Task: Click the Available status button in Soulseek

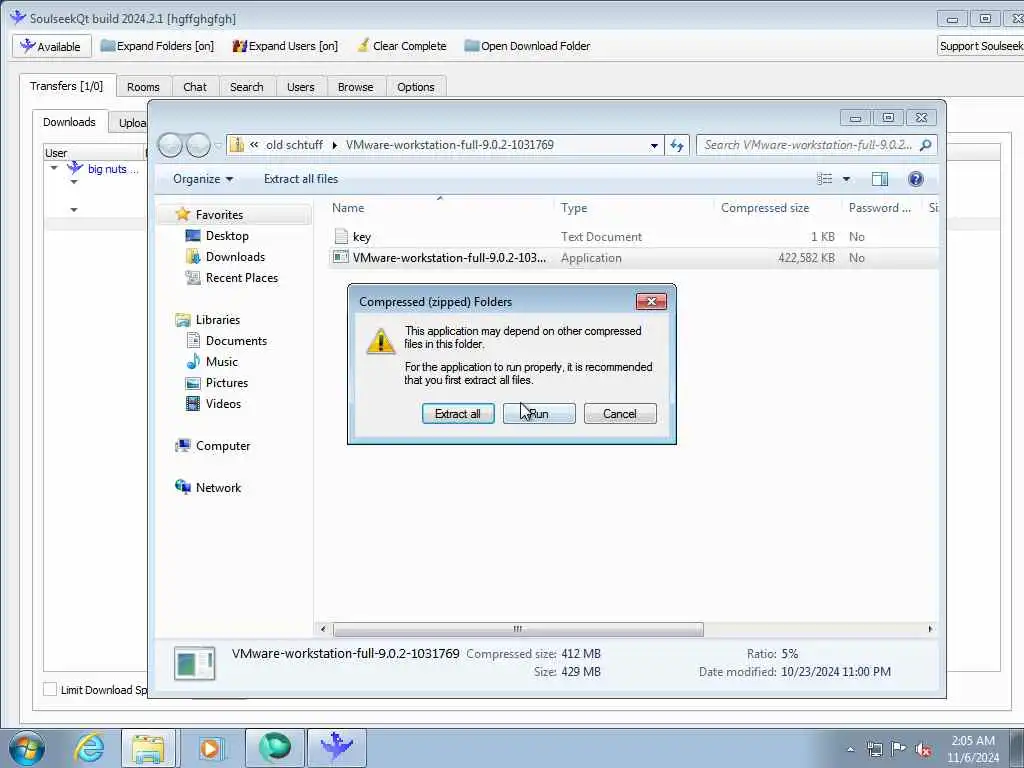Action: coord(50,46)
